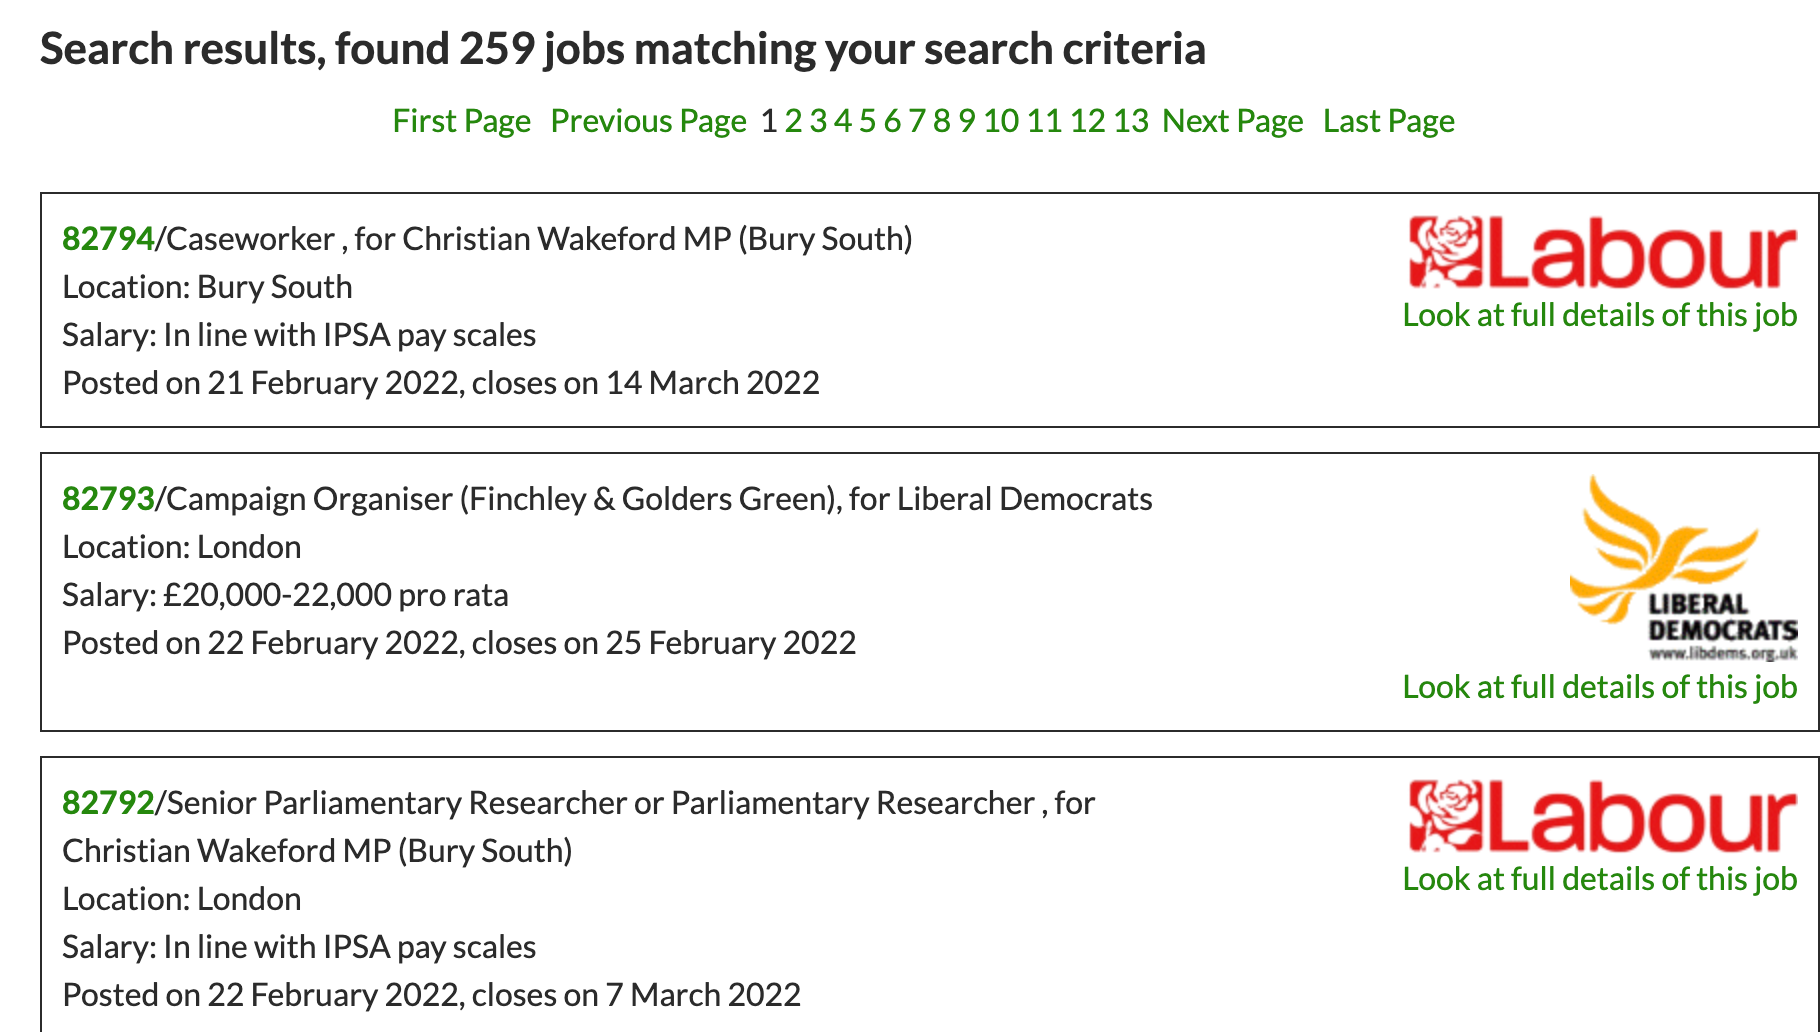This screenshot has width=1820, height=1032.
Task: Go to the Previous Page of results
Action: [648, 121]
